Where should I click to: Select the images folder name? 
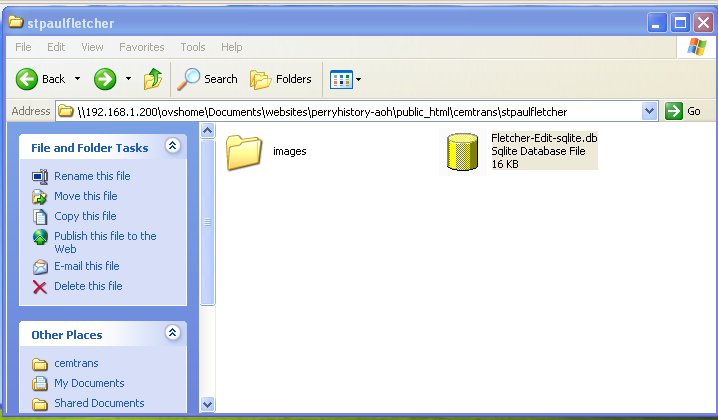click(x=289, y=151)
